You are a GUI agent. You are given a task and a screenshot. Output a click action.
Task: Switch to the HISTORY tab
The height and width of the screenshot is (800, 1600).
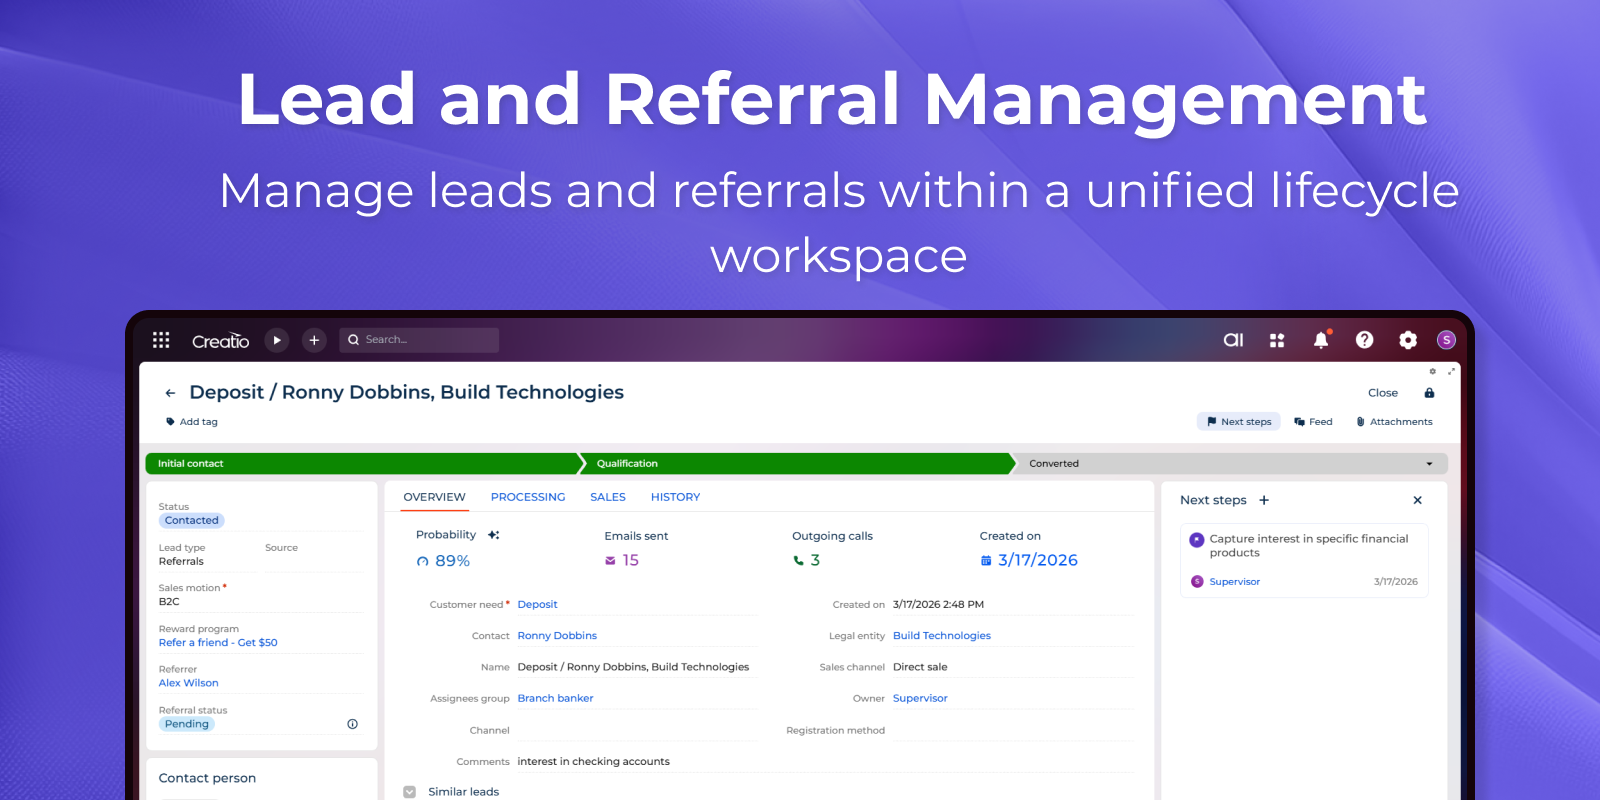coord(675,497)
